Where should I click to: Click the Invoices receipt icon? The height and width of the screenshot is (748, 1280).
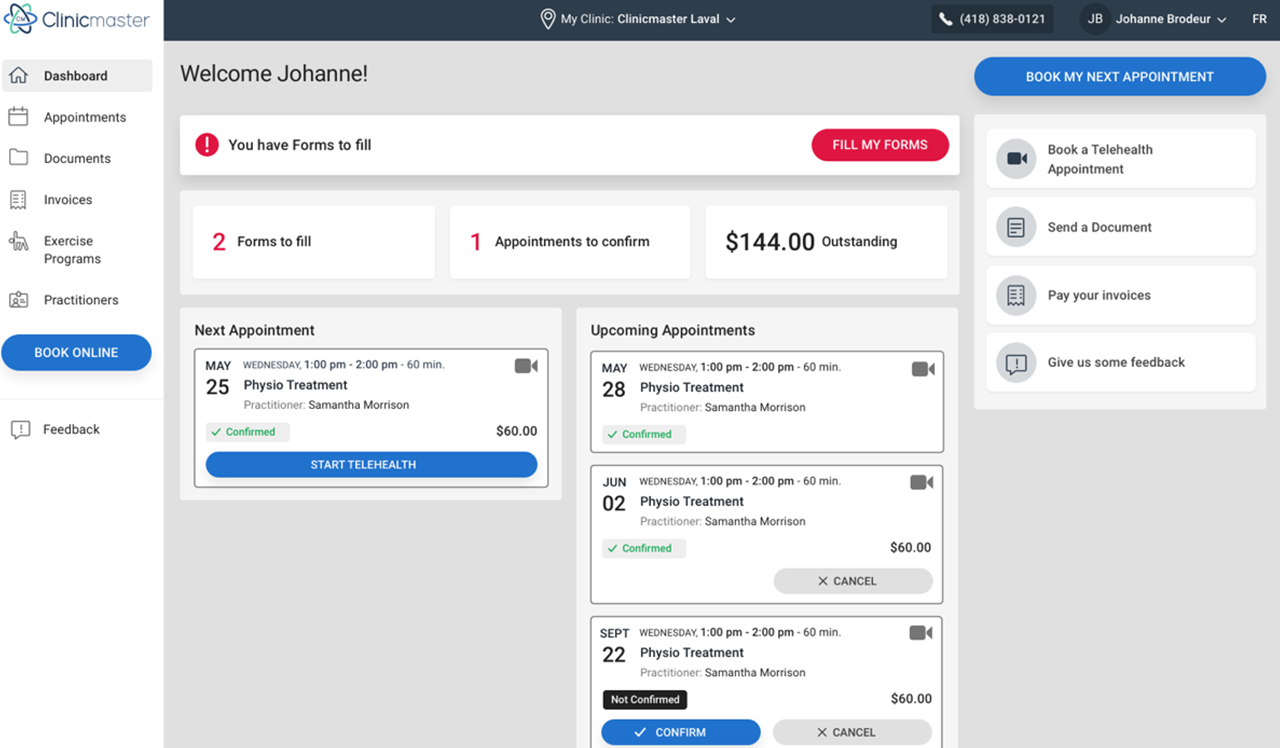click(x=18, y=200)
